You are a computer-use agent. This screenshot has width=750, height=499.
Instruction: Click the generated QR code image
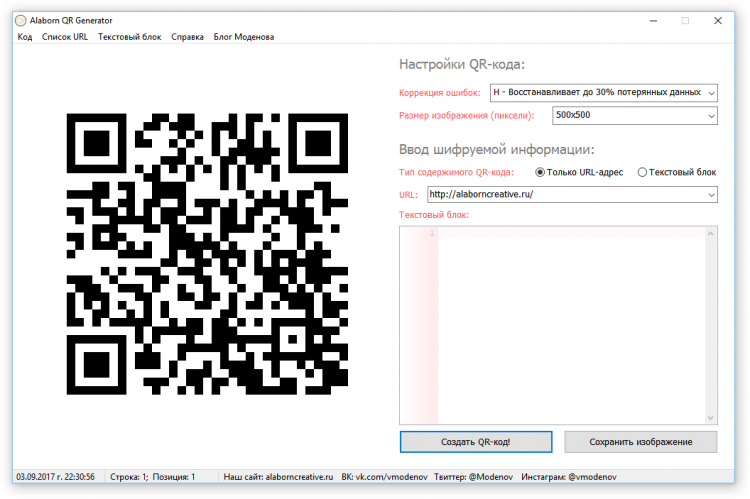pos(207,254)
